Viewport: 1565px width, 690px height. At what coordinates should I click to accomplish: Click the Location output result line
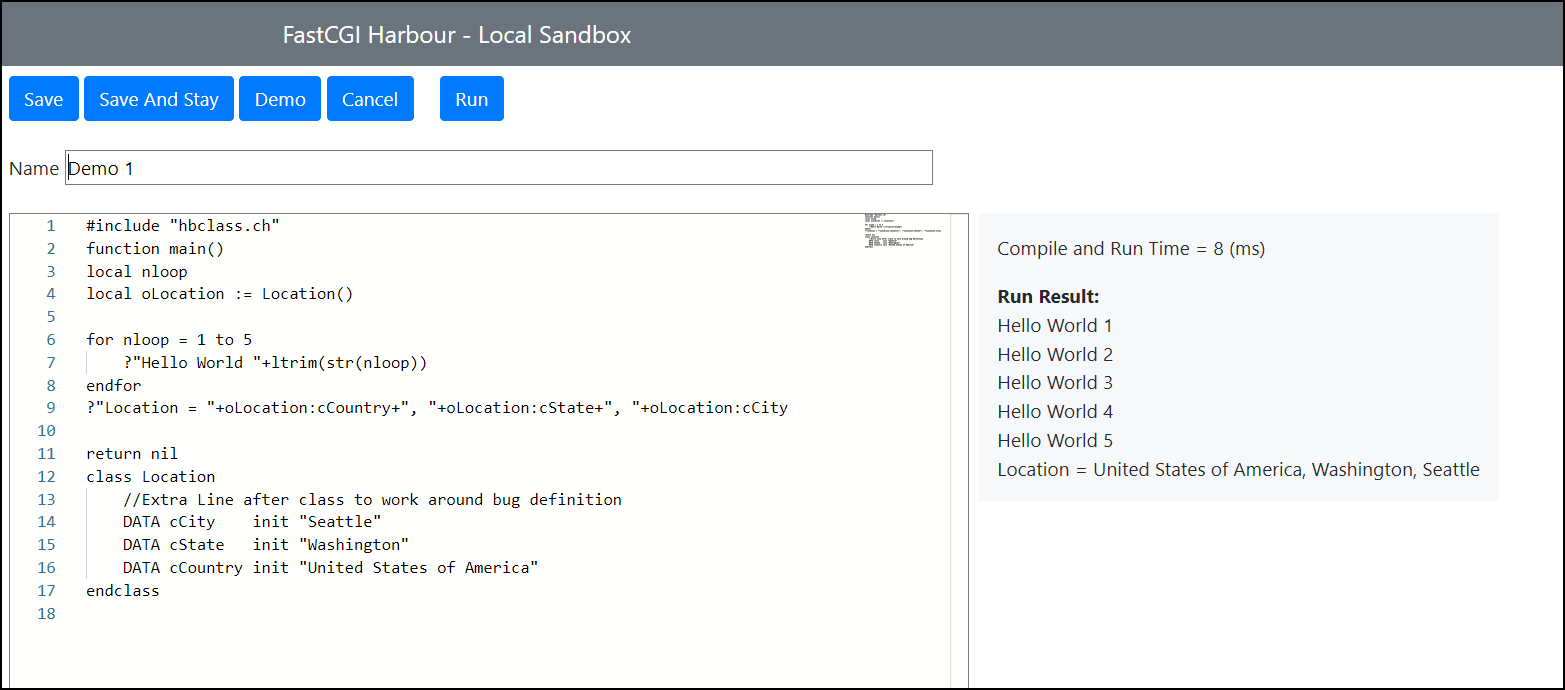pos(1238,470)
